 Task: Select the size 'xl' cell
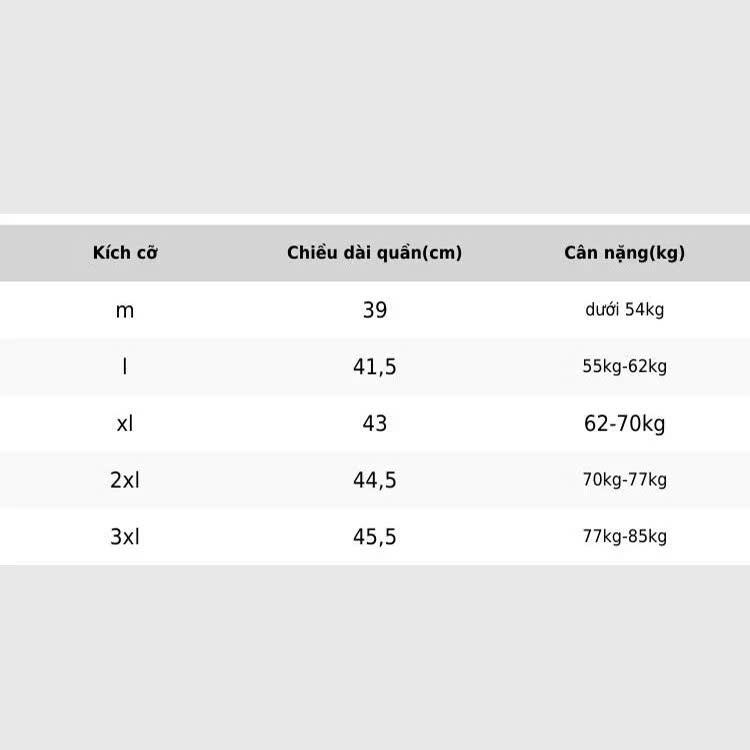pyautogui.click(x=125, y=423)
